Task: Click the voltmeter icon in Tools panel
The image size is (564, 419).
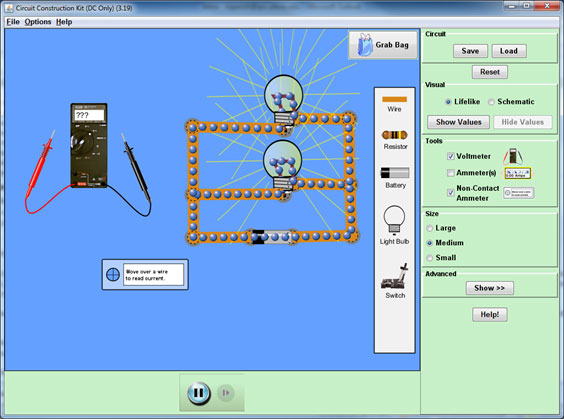Action: click(513, 156)
